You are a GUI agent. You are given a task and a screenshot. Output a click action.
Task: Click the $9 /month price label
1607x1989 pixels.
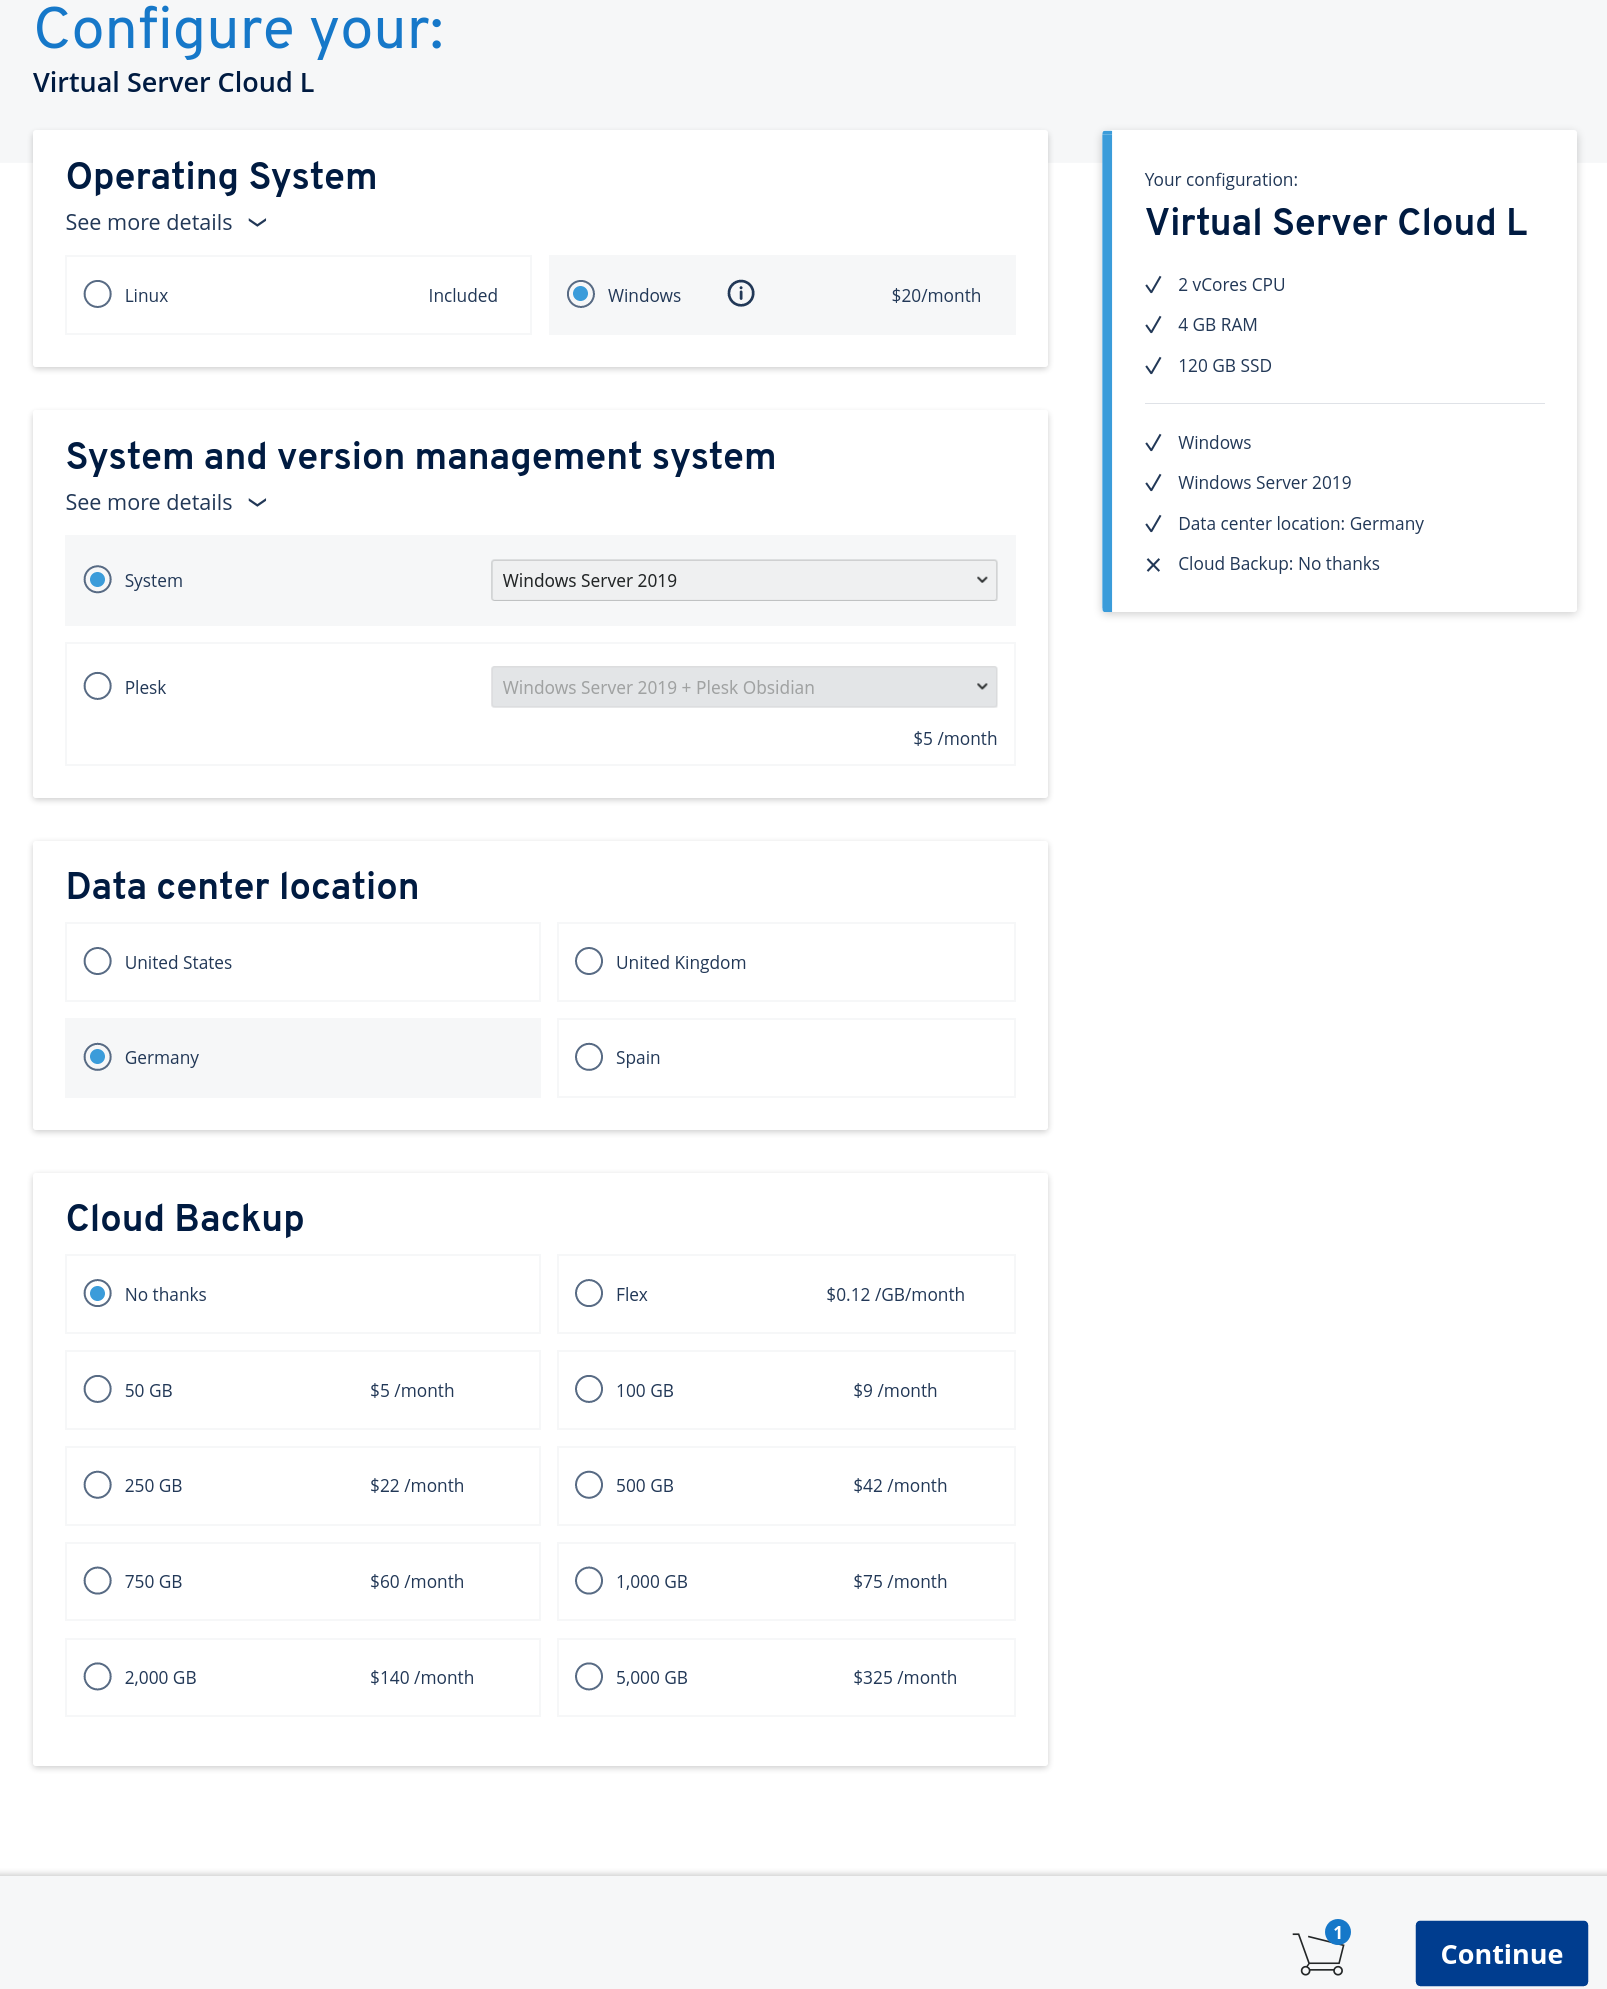point(895,1391)
